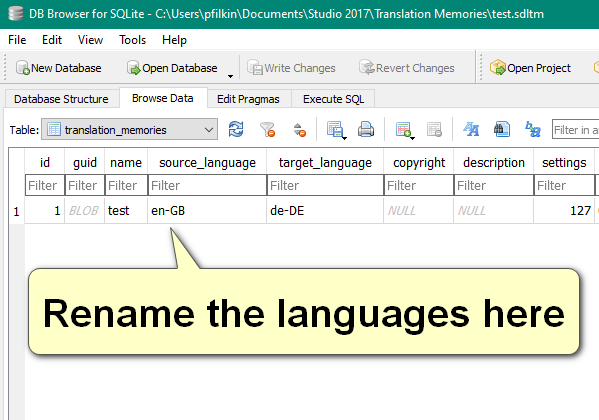Viewport: 599px width, 420px height.
Task: Click the guid column filter field
Action: point(84,185)
